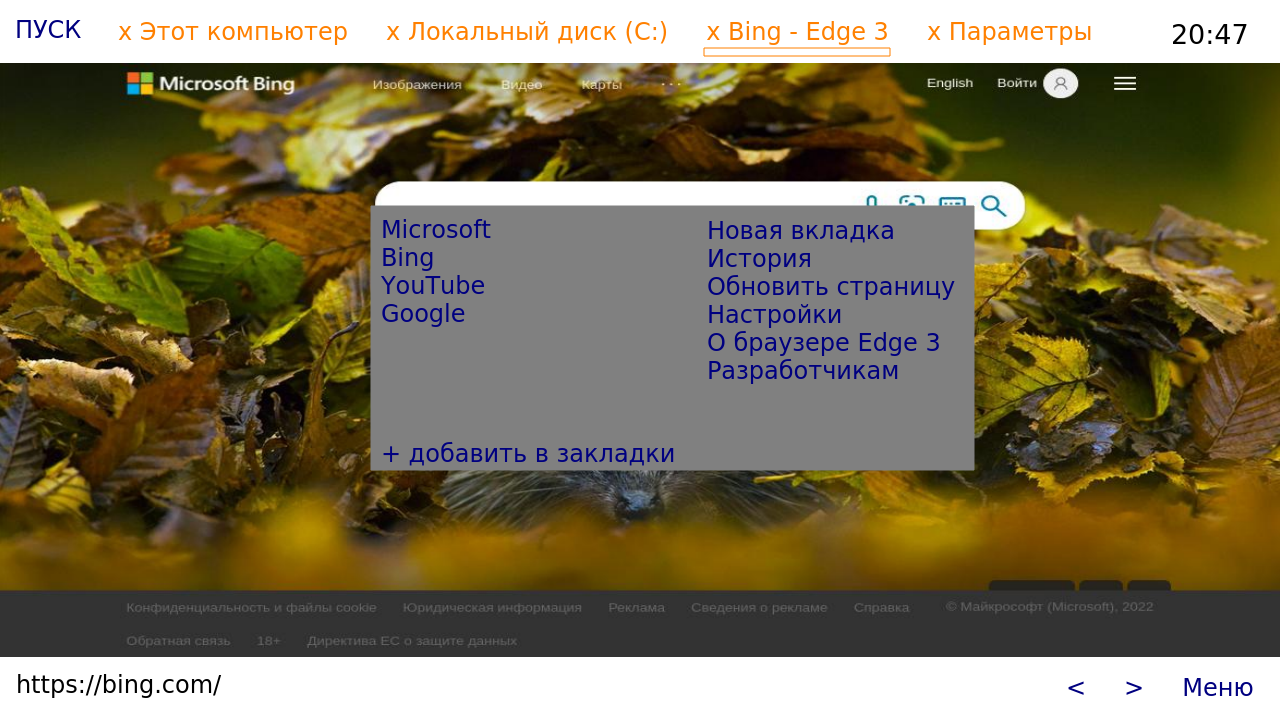This screenshot has height=720, width=1280.
Task: Click the Меню button in bottom bar
Action: (1217, 688)
